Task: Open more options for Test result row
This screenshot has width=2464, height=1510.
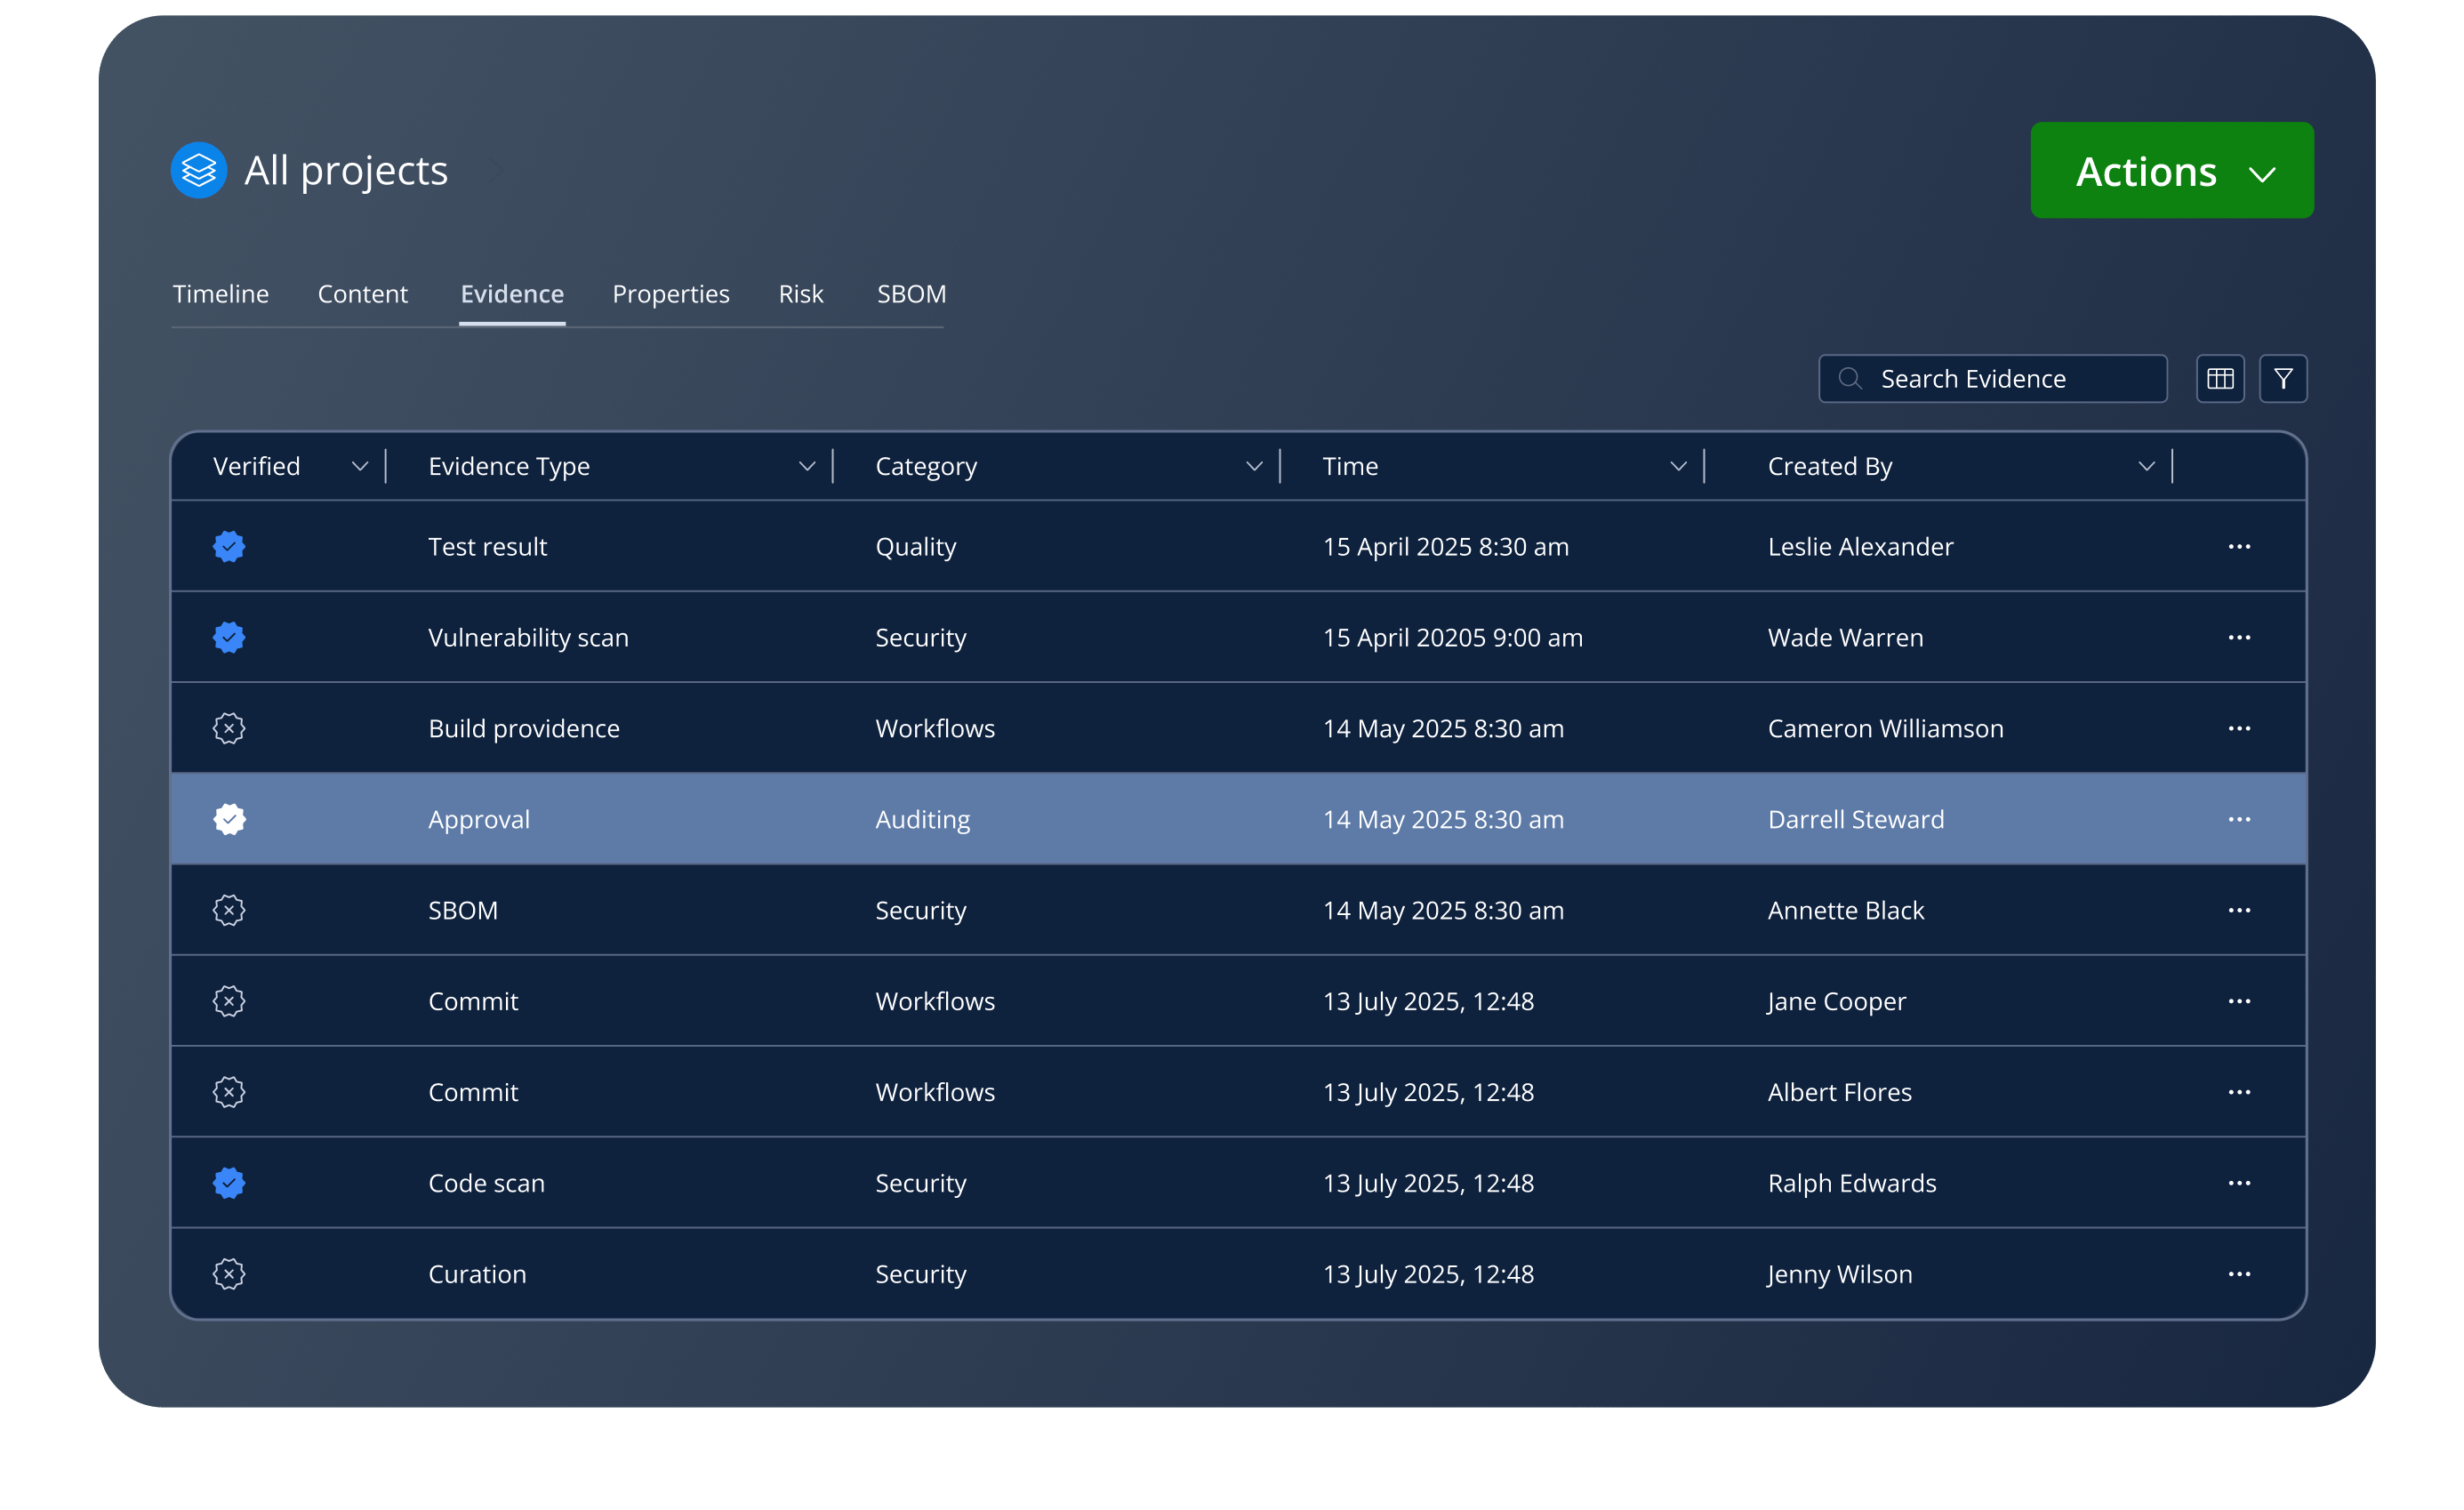Action: 2239,547
